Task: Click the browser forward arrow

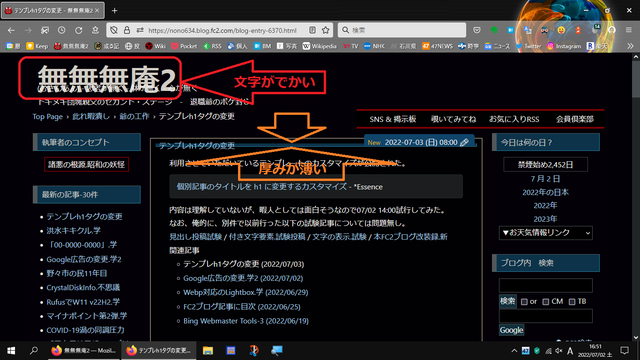Action: [x=28, y=30]
